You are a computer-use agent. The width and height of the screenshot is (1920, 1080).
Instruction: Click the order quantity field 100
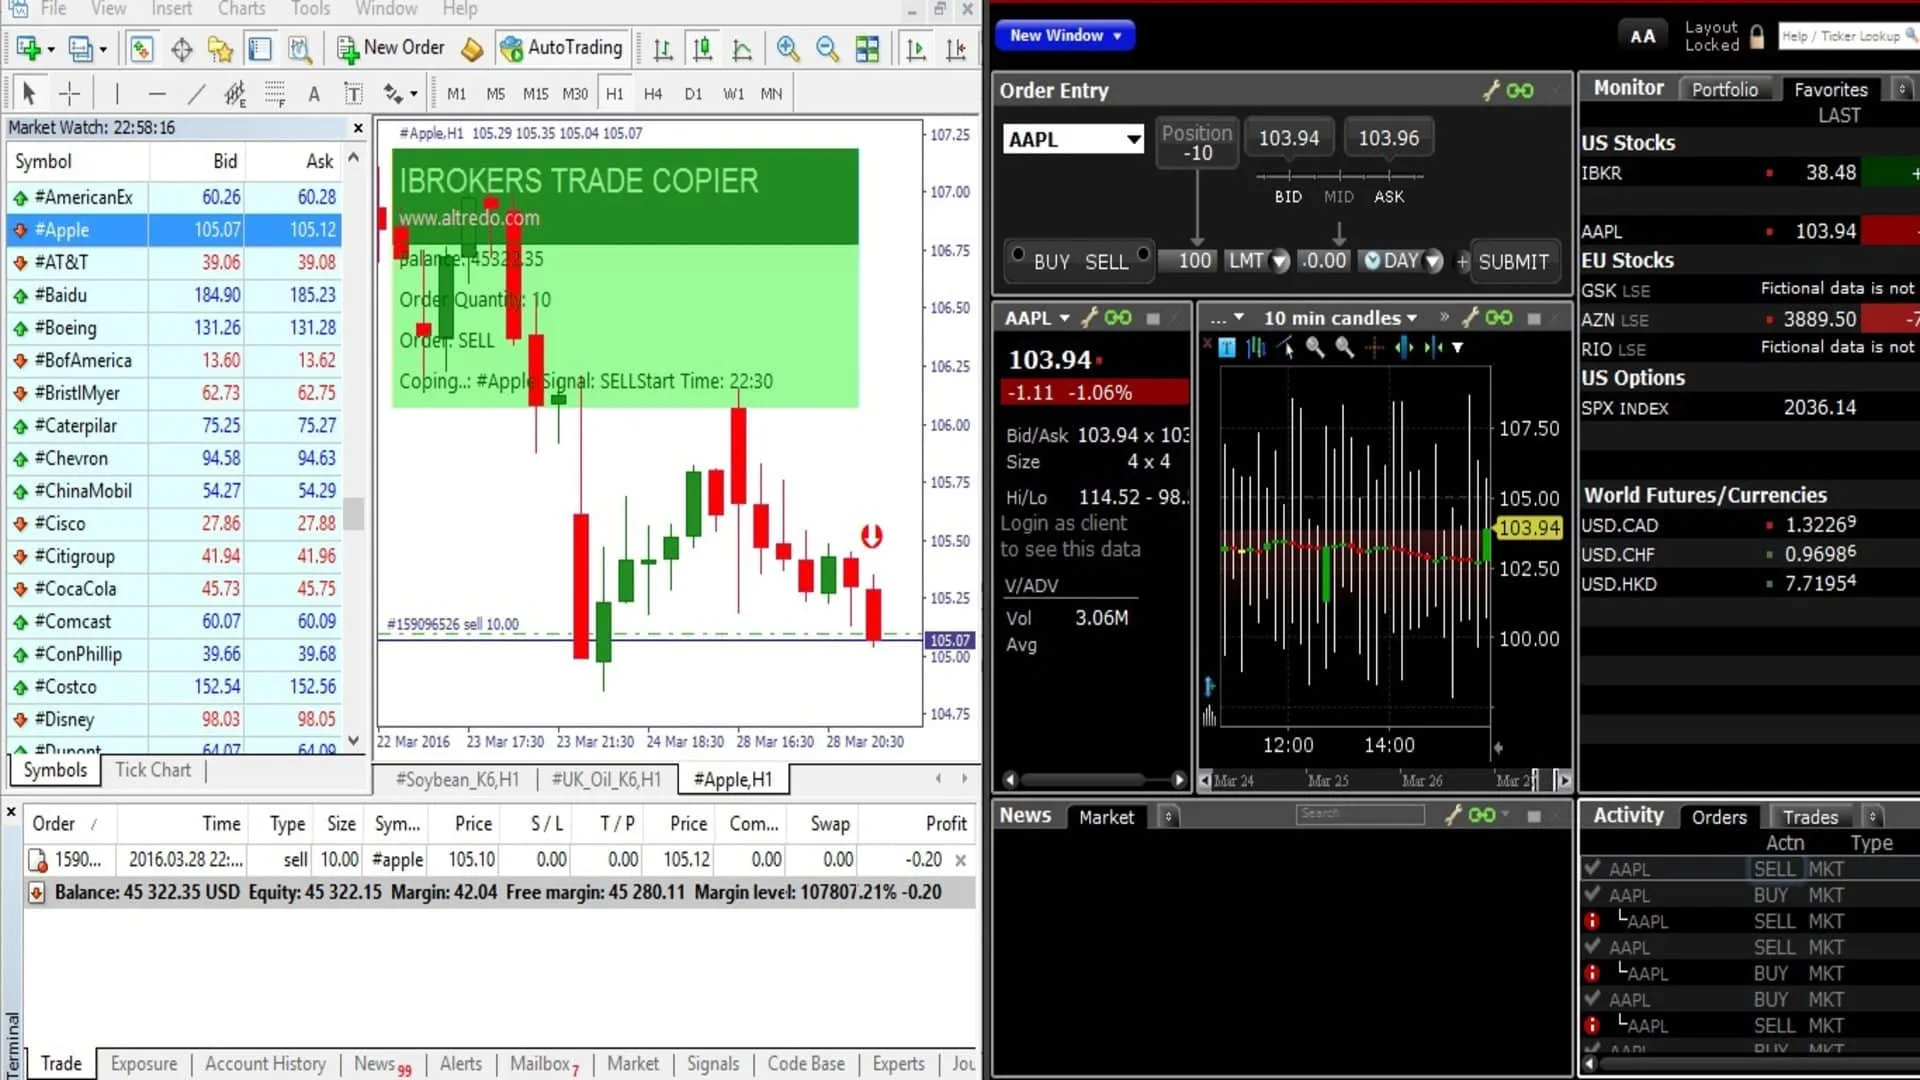click(1187, 261)
